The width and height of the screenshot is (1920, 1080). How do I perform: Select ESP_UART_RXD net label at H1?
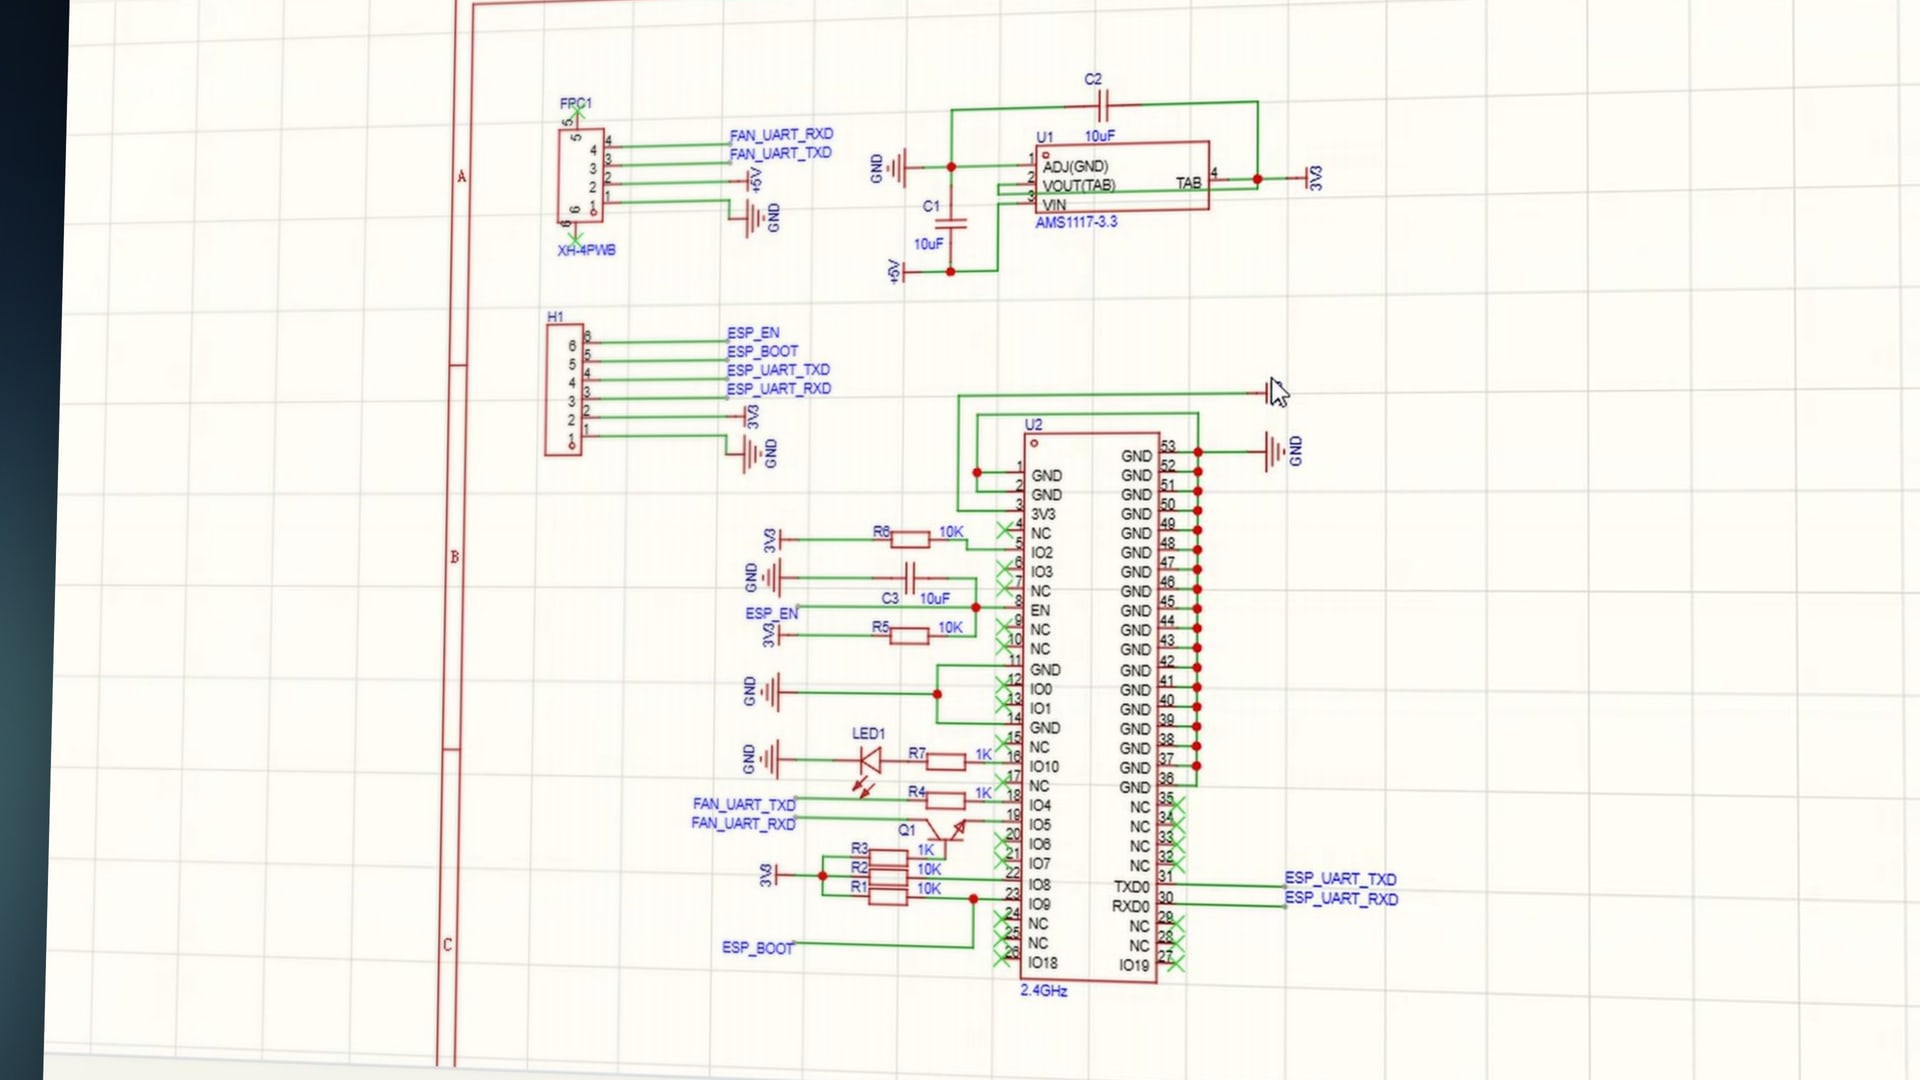click(778, 389)
